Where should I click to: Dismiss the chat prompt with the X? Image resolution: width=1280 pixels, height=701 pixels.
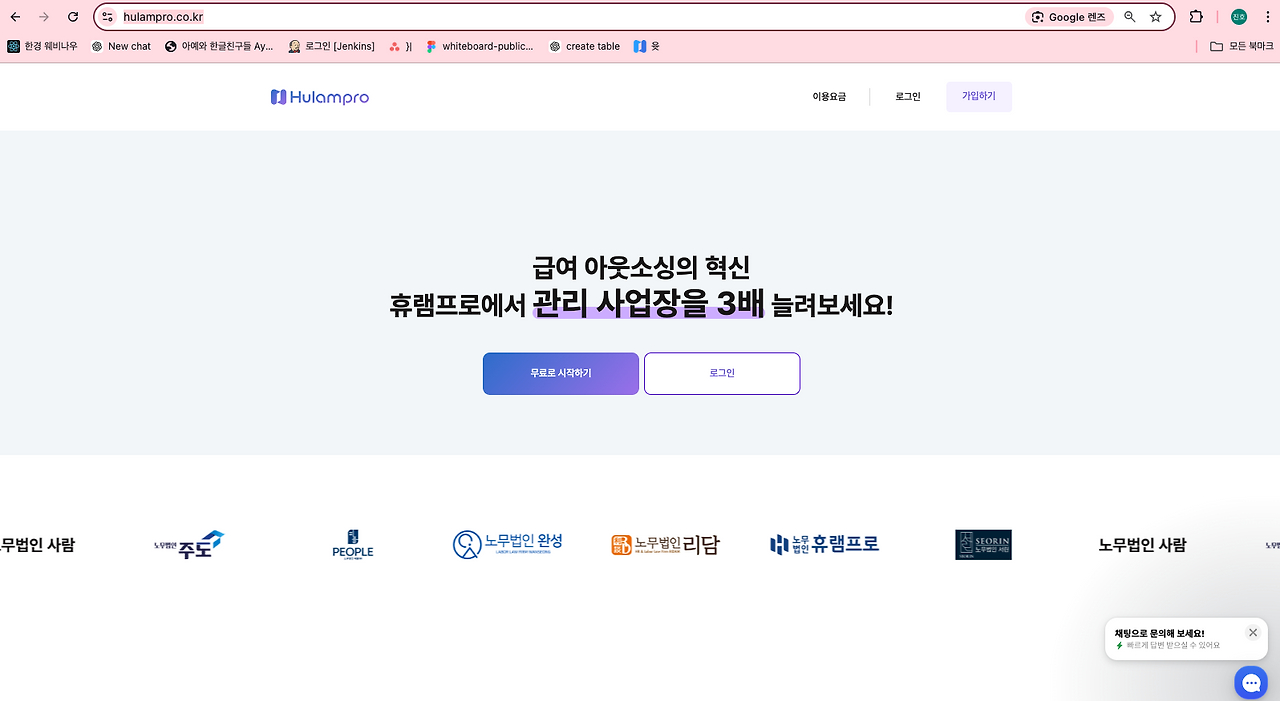pyautogui.click(x=1252, y=632)
